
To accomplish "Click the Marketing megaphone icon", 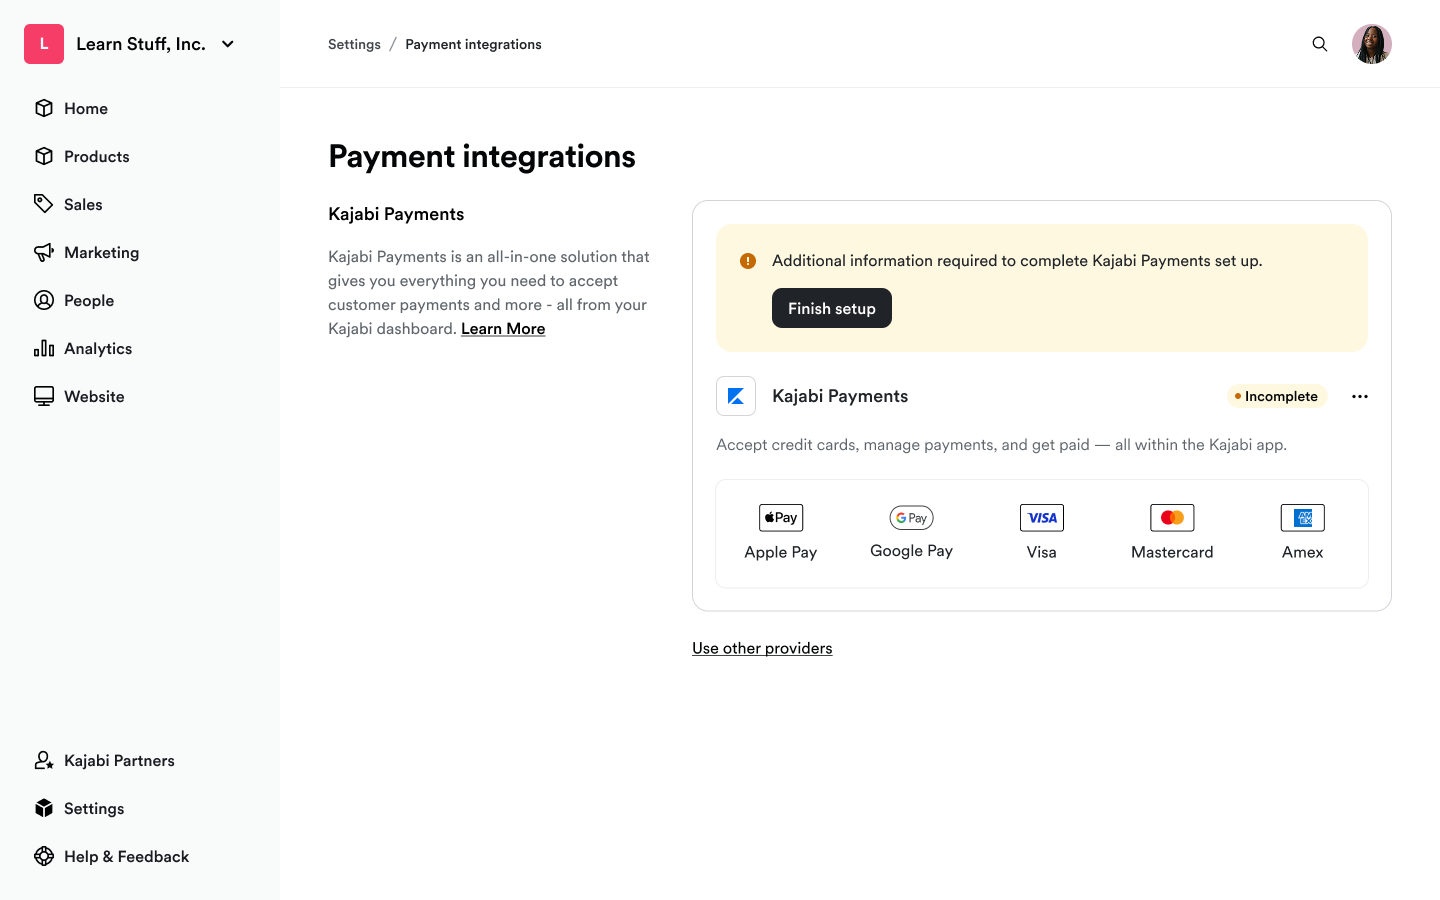I will coord(44,252).
